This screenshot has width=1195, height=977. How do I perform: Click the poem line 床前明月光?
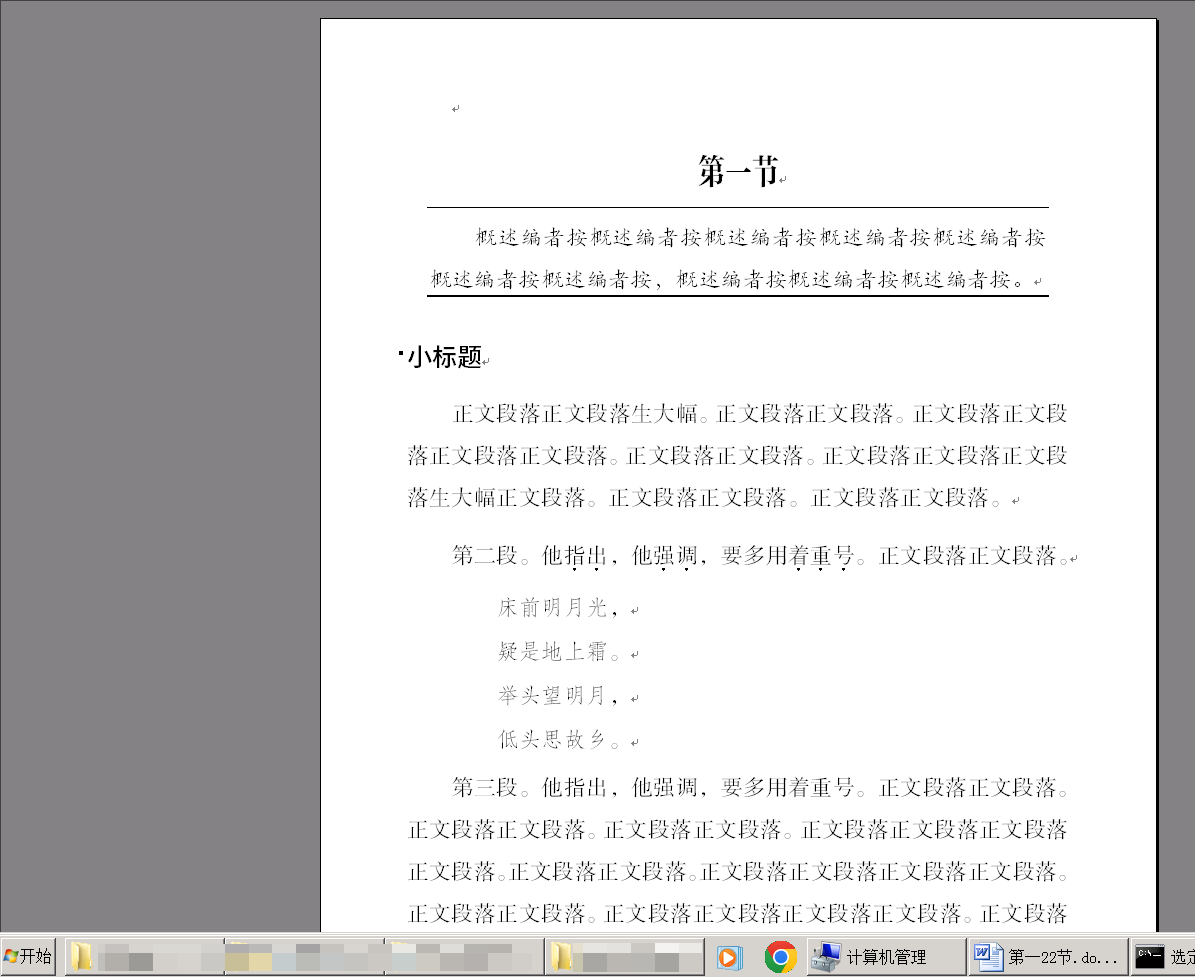pyautogui.click(x=552, y=607)
